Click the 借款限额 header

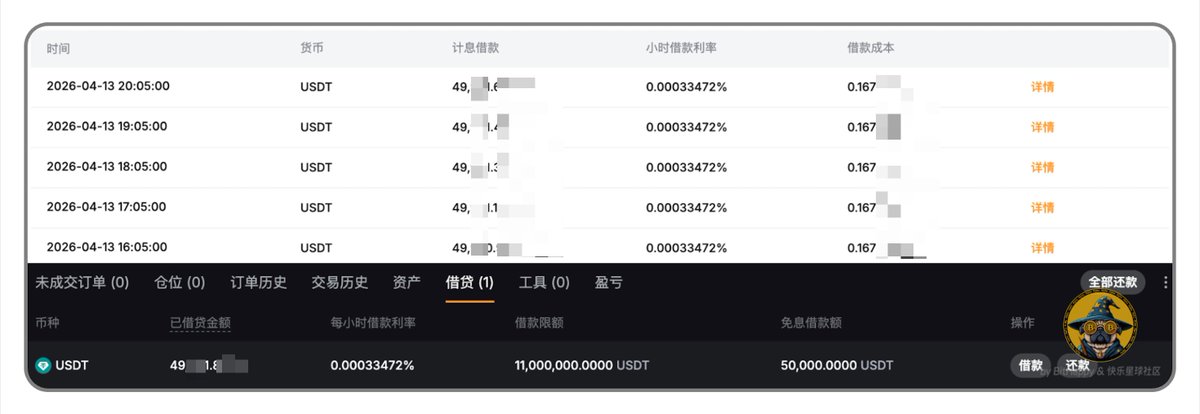tap(539, 324)
